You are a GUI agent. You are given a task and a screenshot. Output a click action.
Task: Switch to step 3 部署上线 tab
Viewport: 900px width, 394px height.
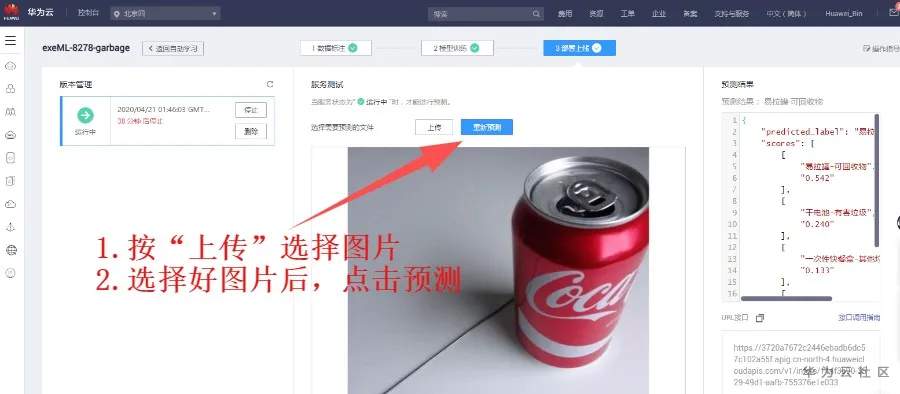579,48
